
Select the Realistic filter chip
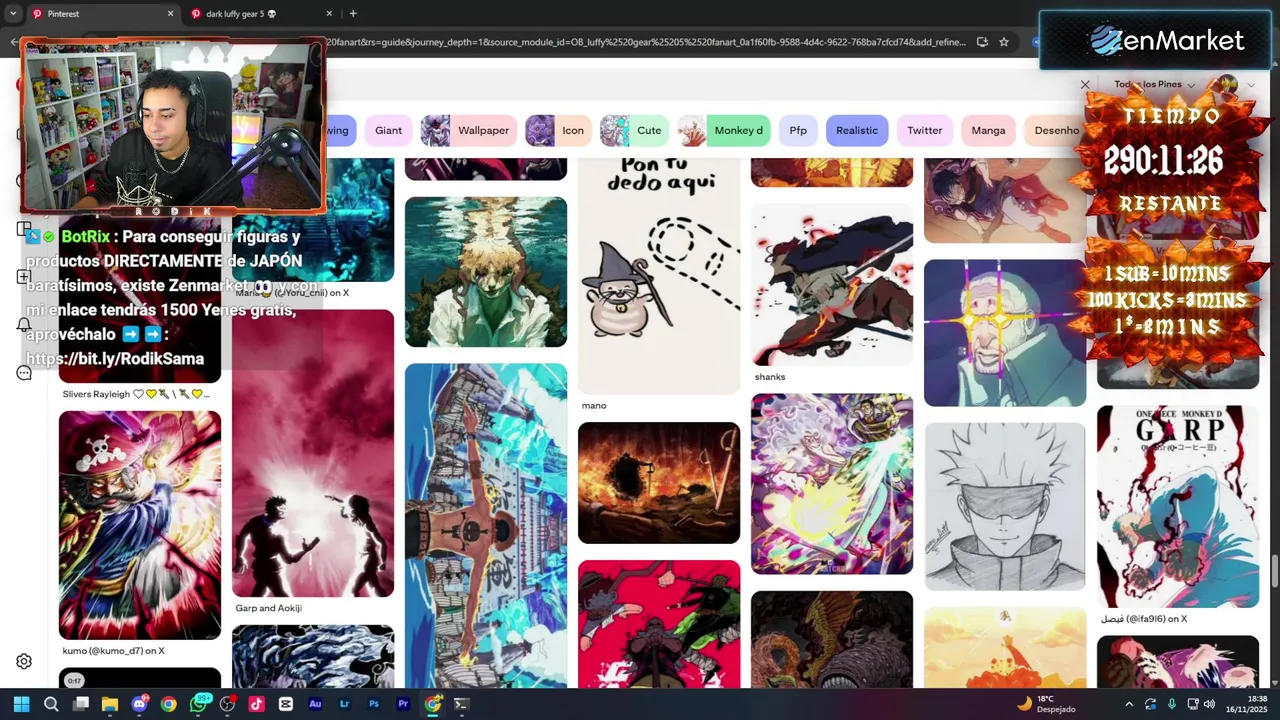pos(857,131)
